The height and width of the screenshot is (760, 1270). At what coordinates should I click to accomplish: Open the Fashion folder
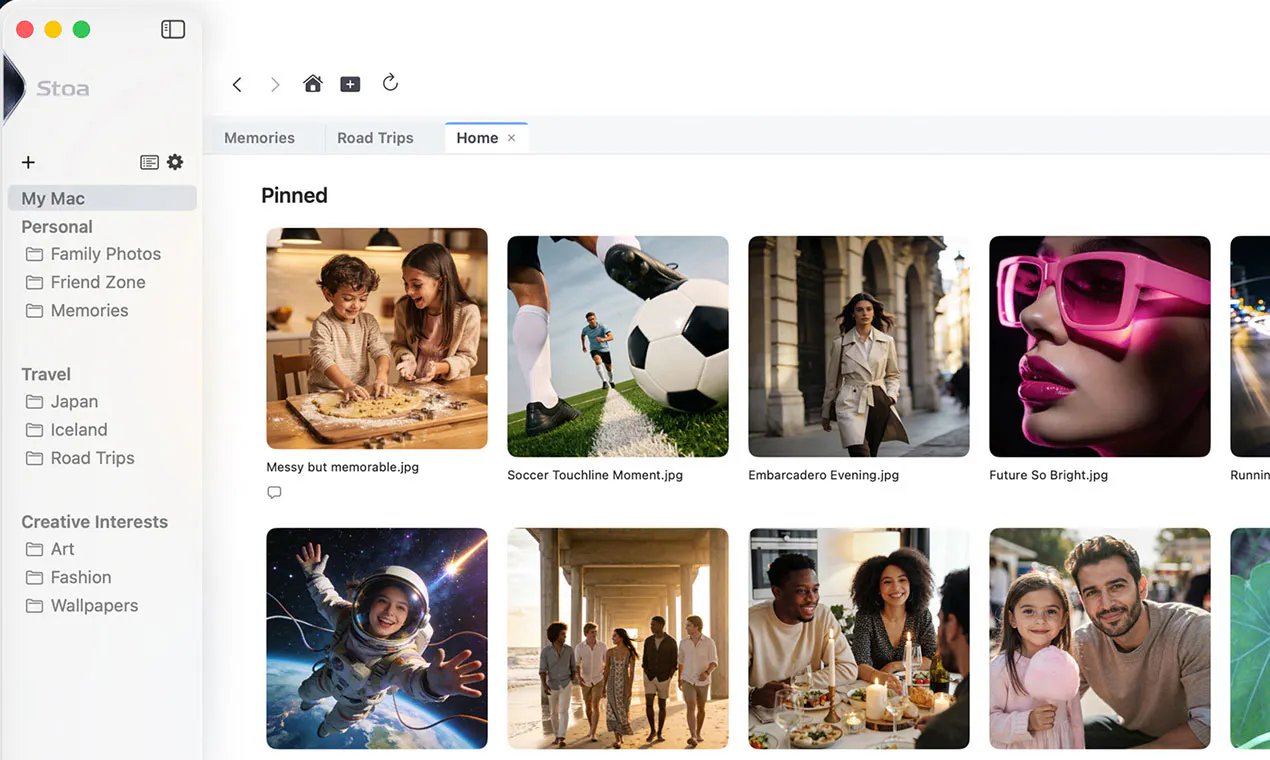point(68,577)
